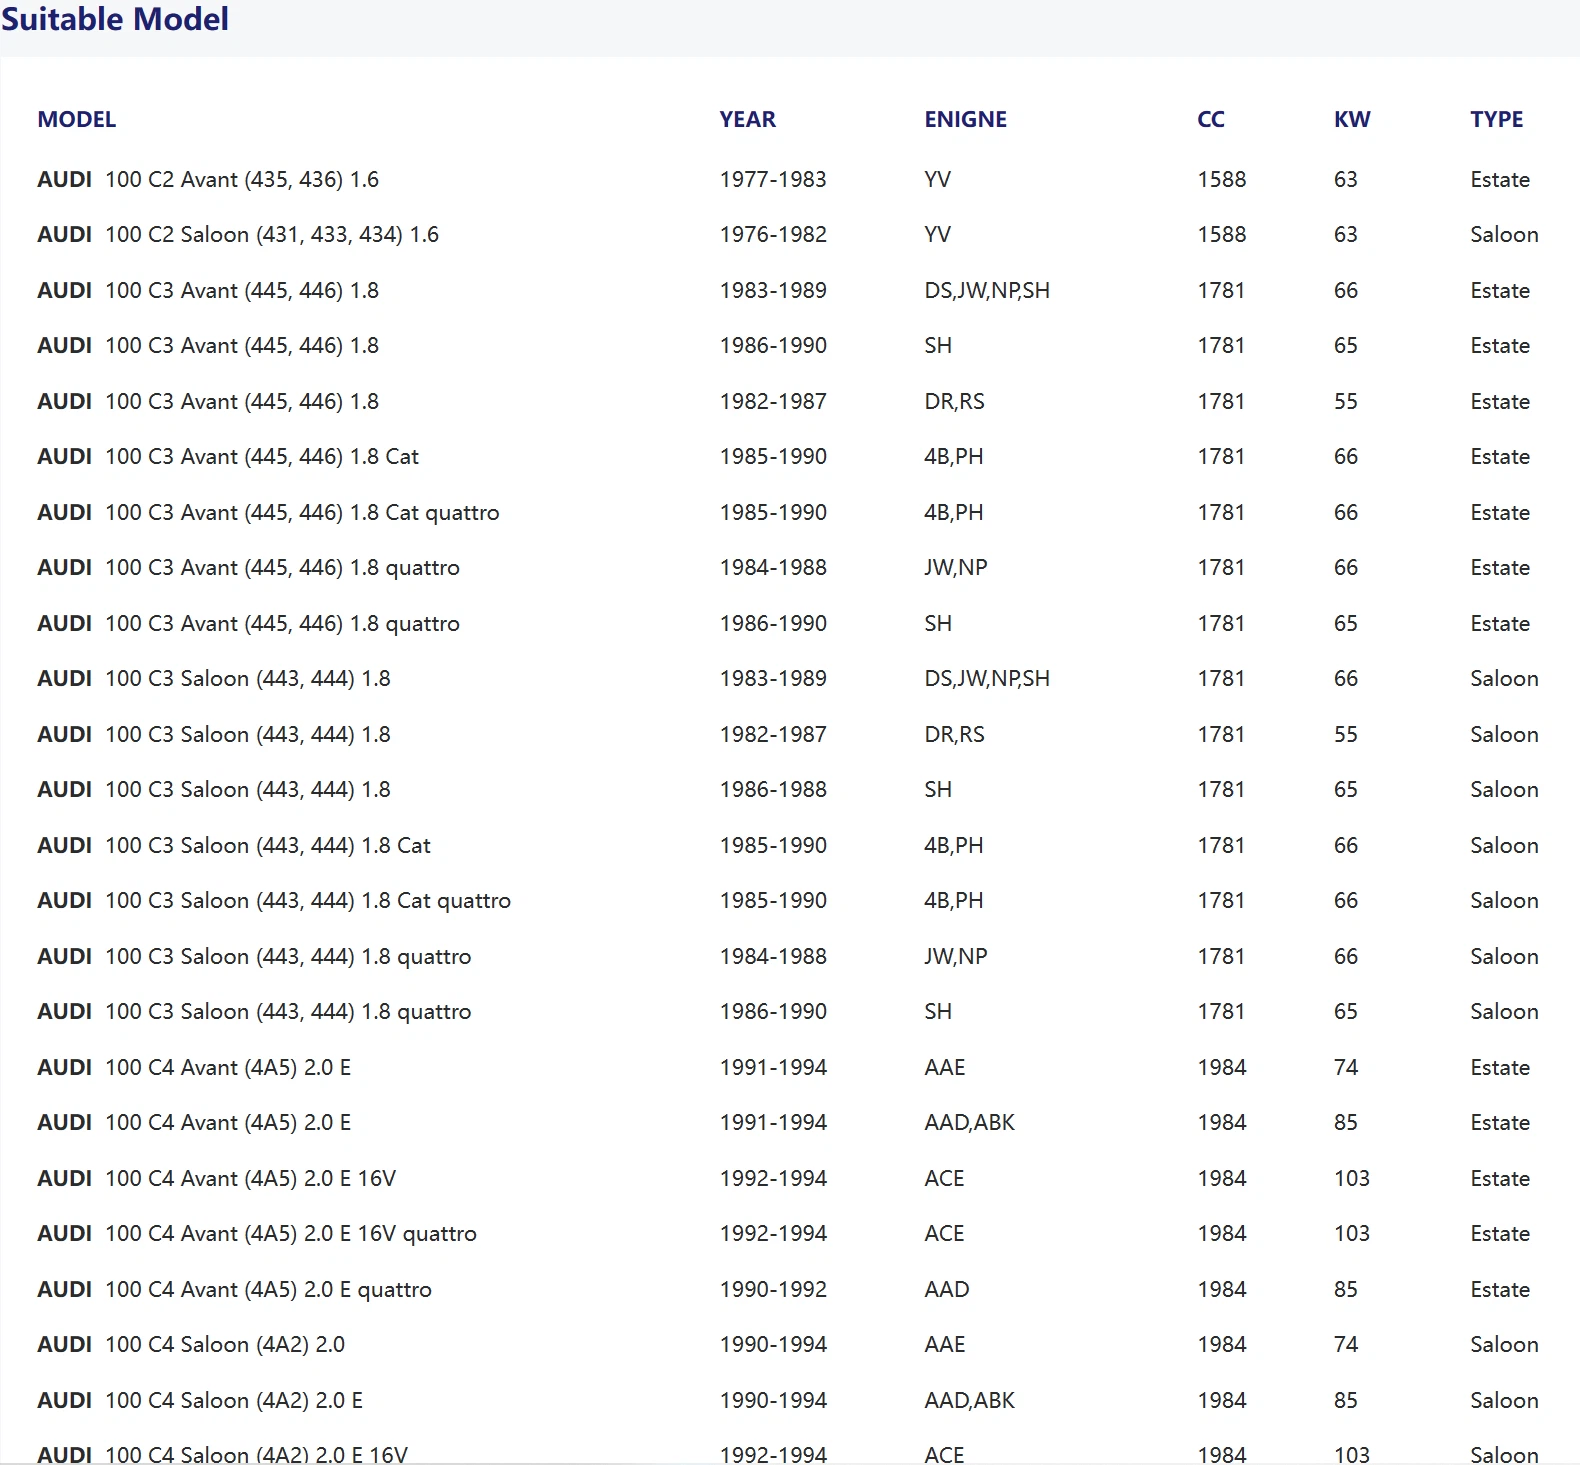Click the YEAR column header
Screen dimensions: 1580x1465
[747, 120]
